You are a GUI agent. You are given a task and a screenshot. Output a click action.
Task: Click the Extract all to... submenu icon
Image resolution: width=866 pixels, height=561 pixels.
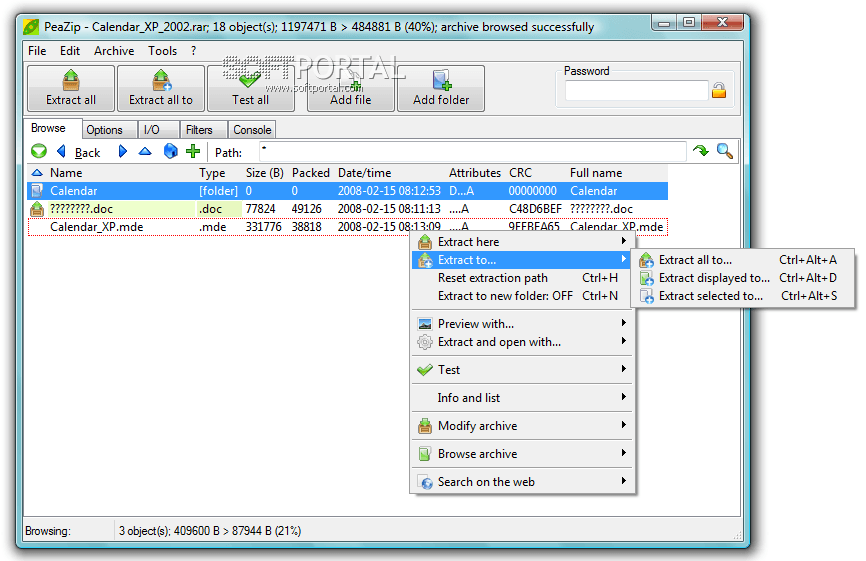(646, 260)
